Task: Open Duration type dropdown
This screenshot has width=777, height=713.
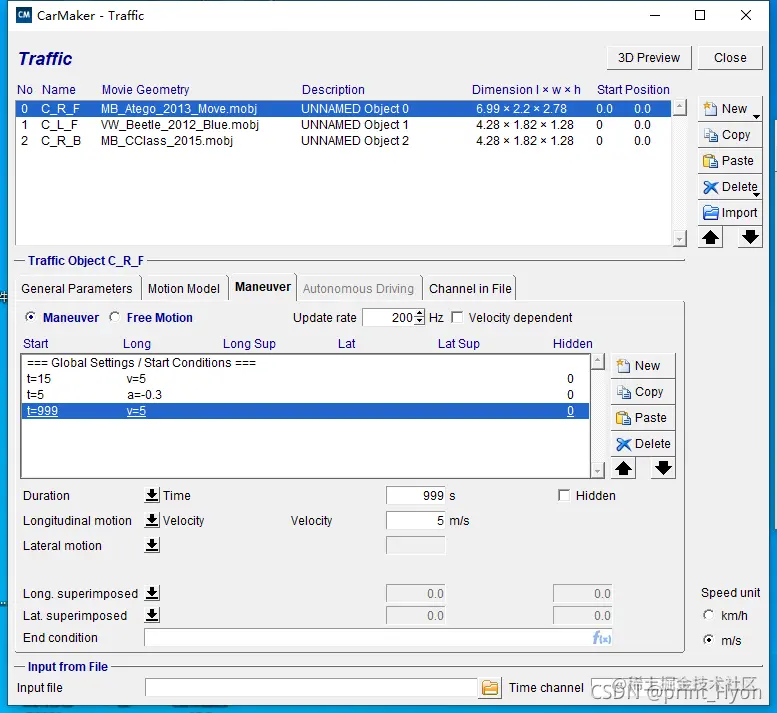Action: pyautogui.click(x=152, y=495)
